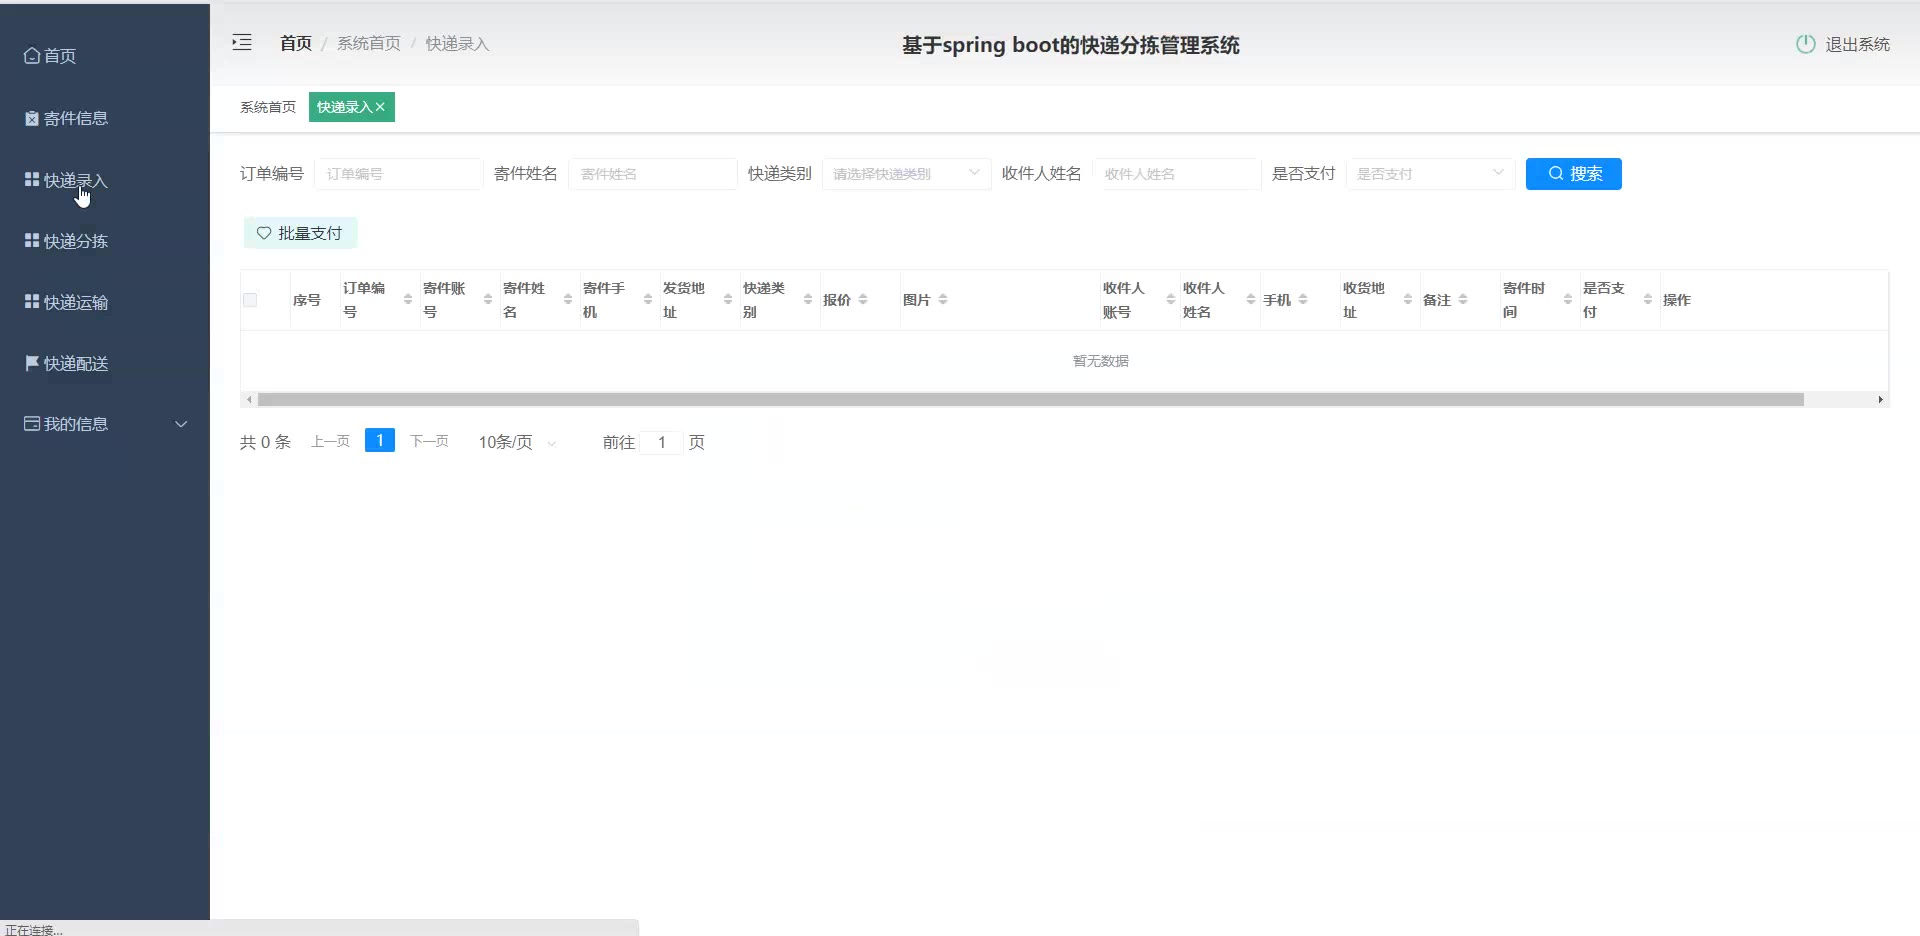The height and width of the screenshot is (936, 1920).
Task: Sort by 寄件姓名 column arrows
Action: [568, 300]
